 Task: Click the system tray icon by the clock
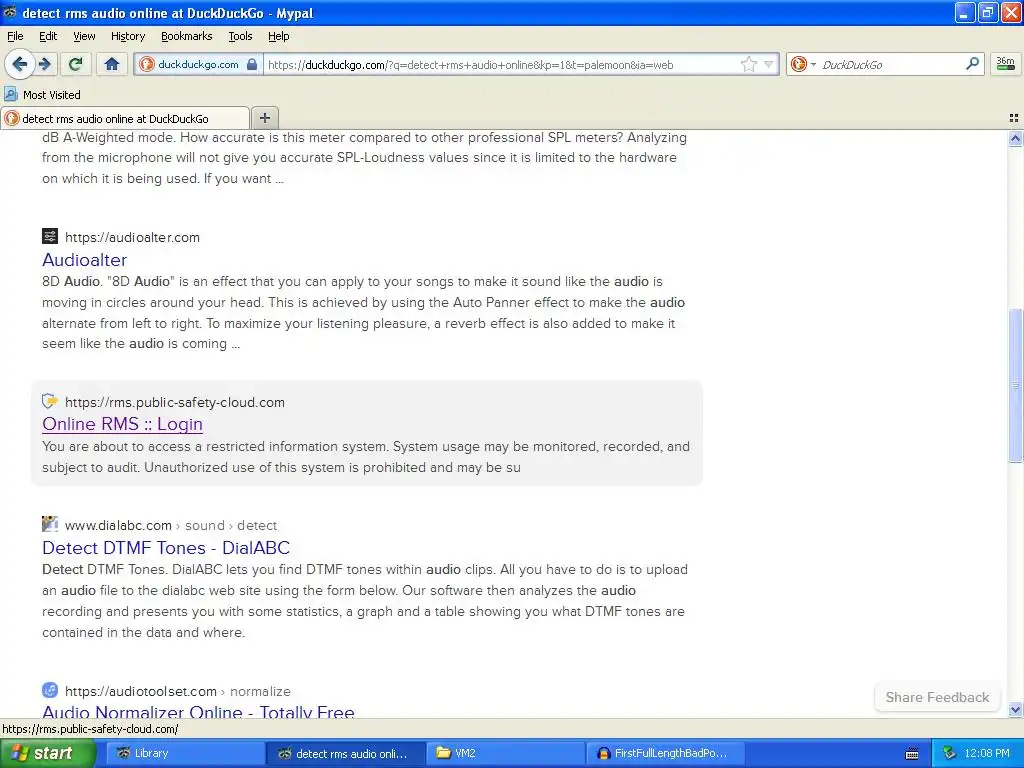(x=949, y=753)
